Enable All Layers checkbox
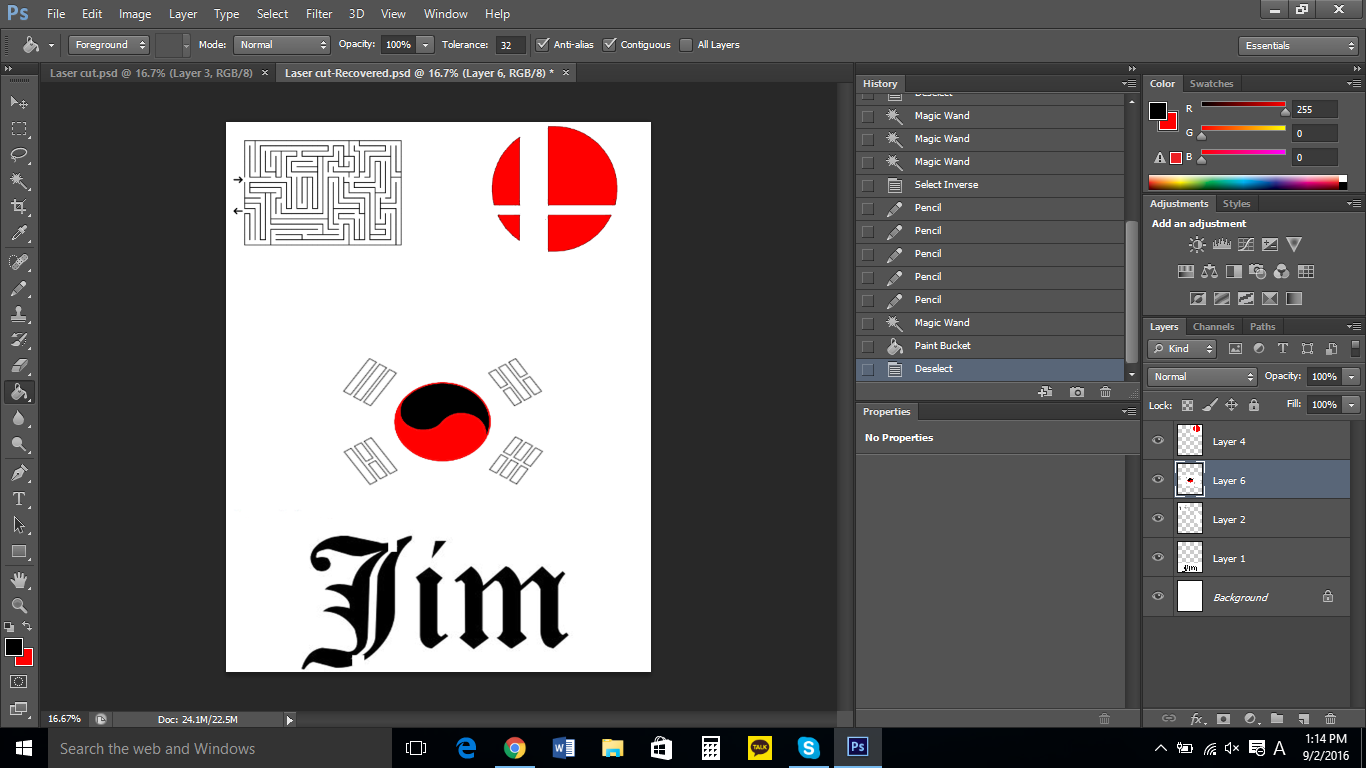Screen dimensions: 1366x768 tap(686, 44)
